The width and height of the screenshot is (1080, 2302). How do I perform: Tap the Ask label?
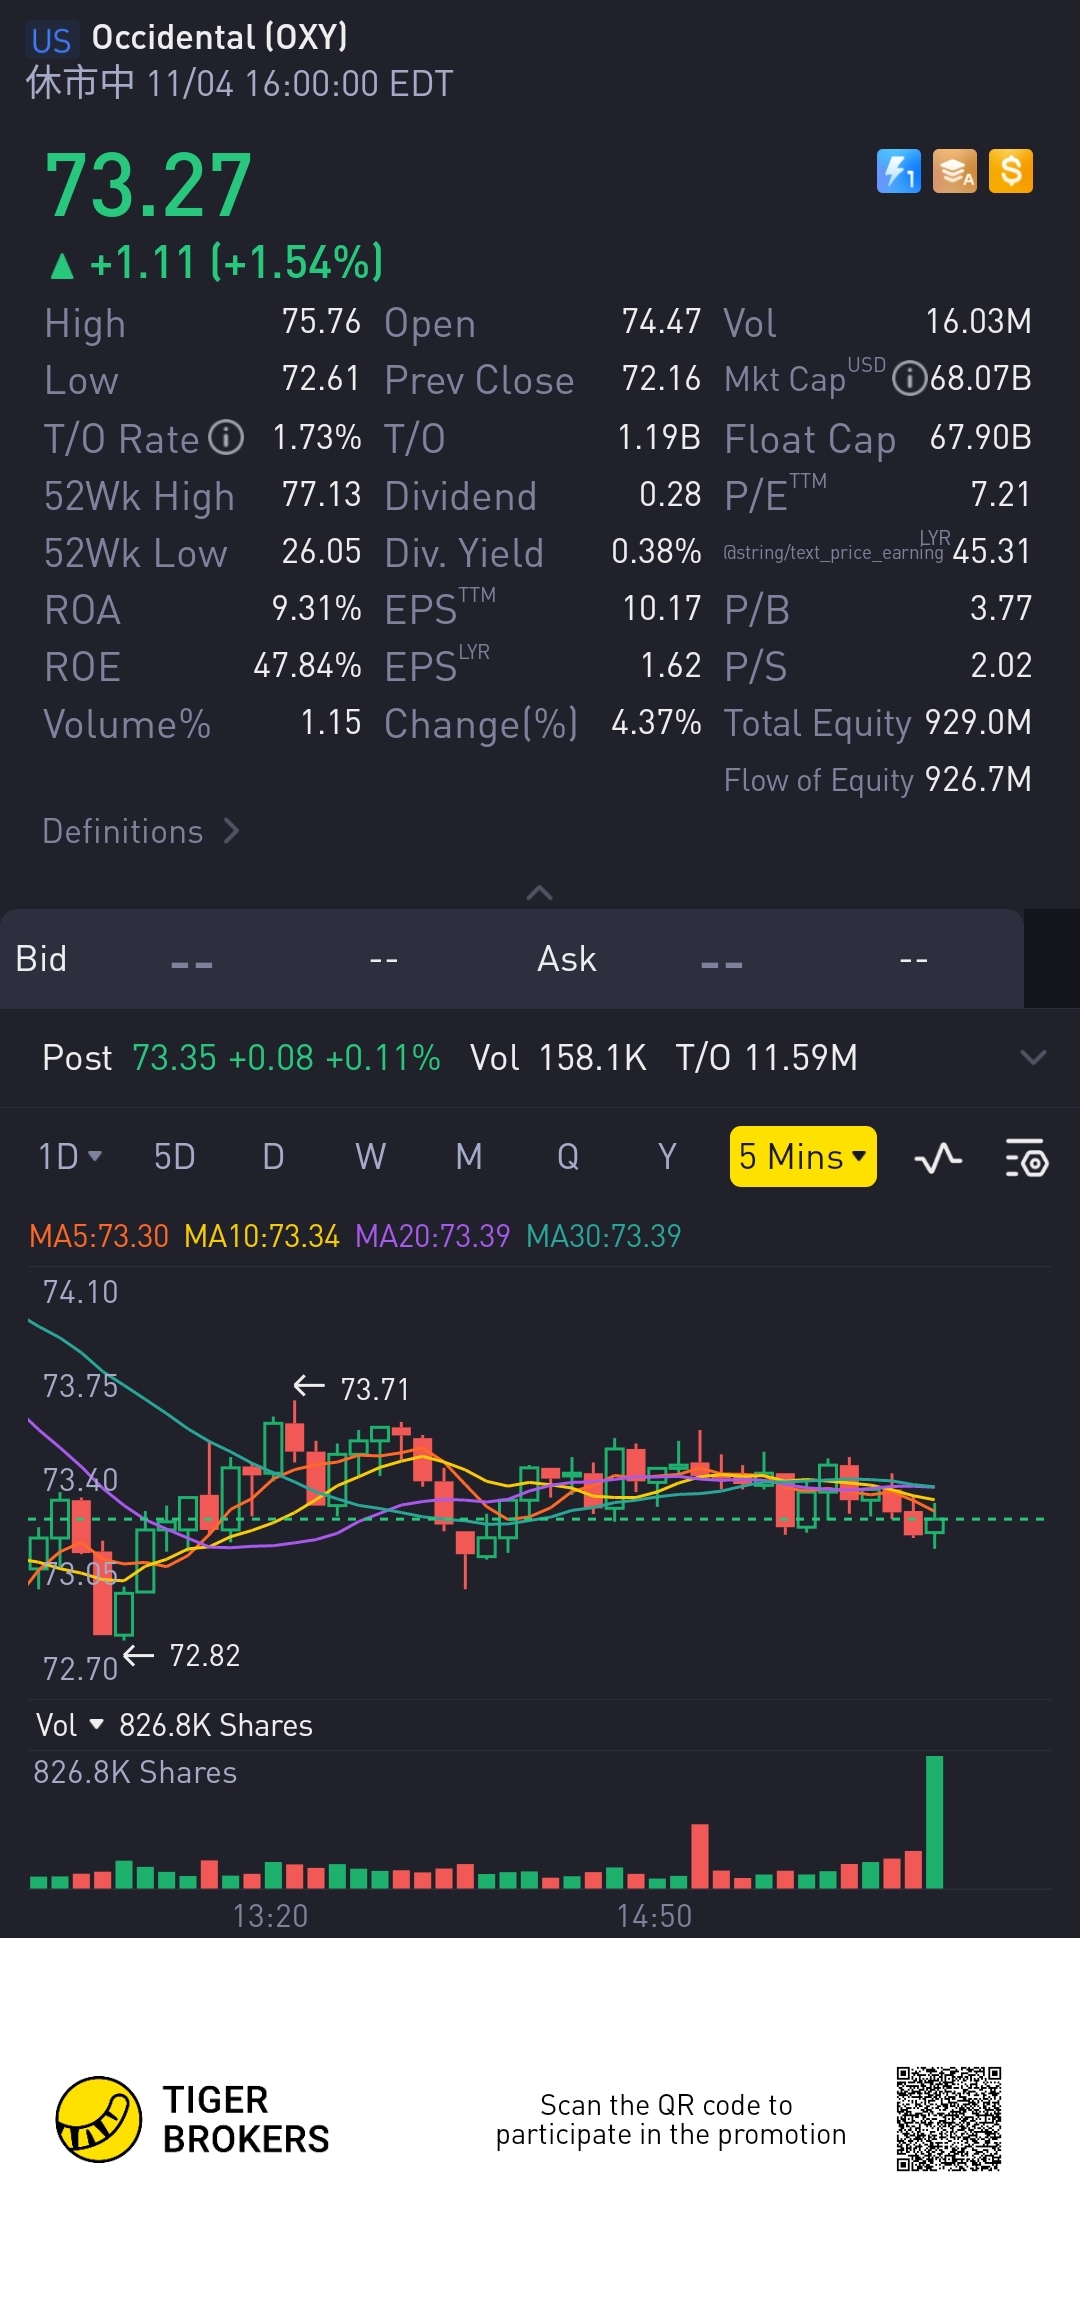(566, 959)
